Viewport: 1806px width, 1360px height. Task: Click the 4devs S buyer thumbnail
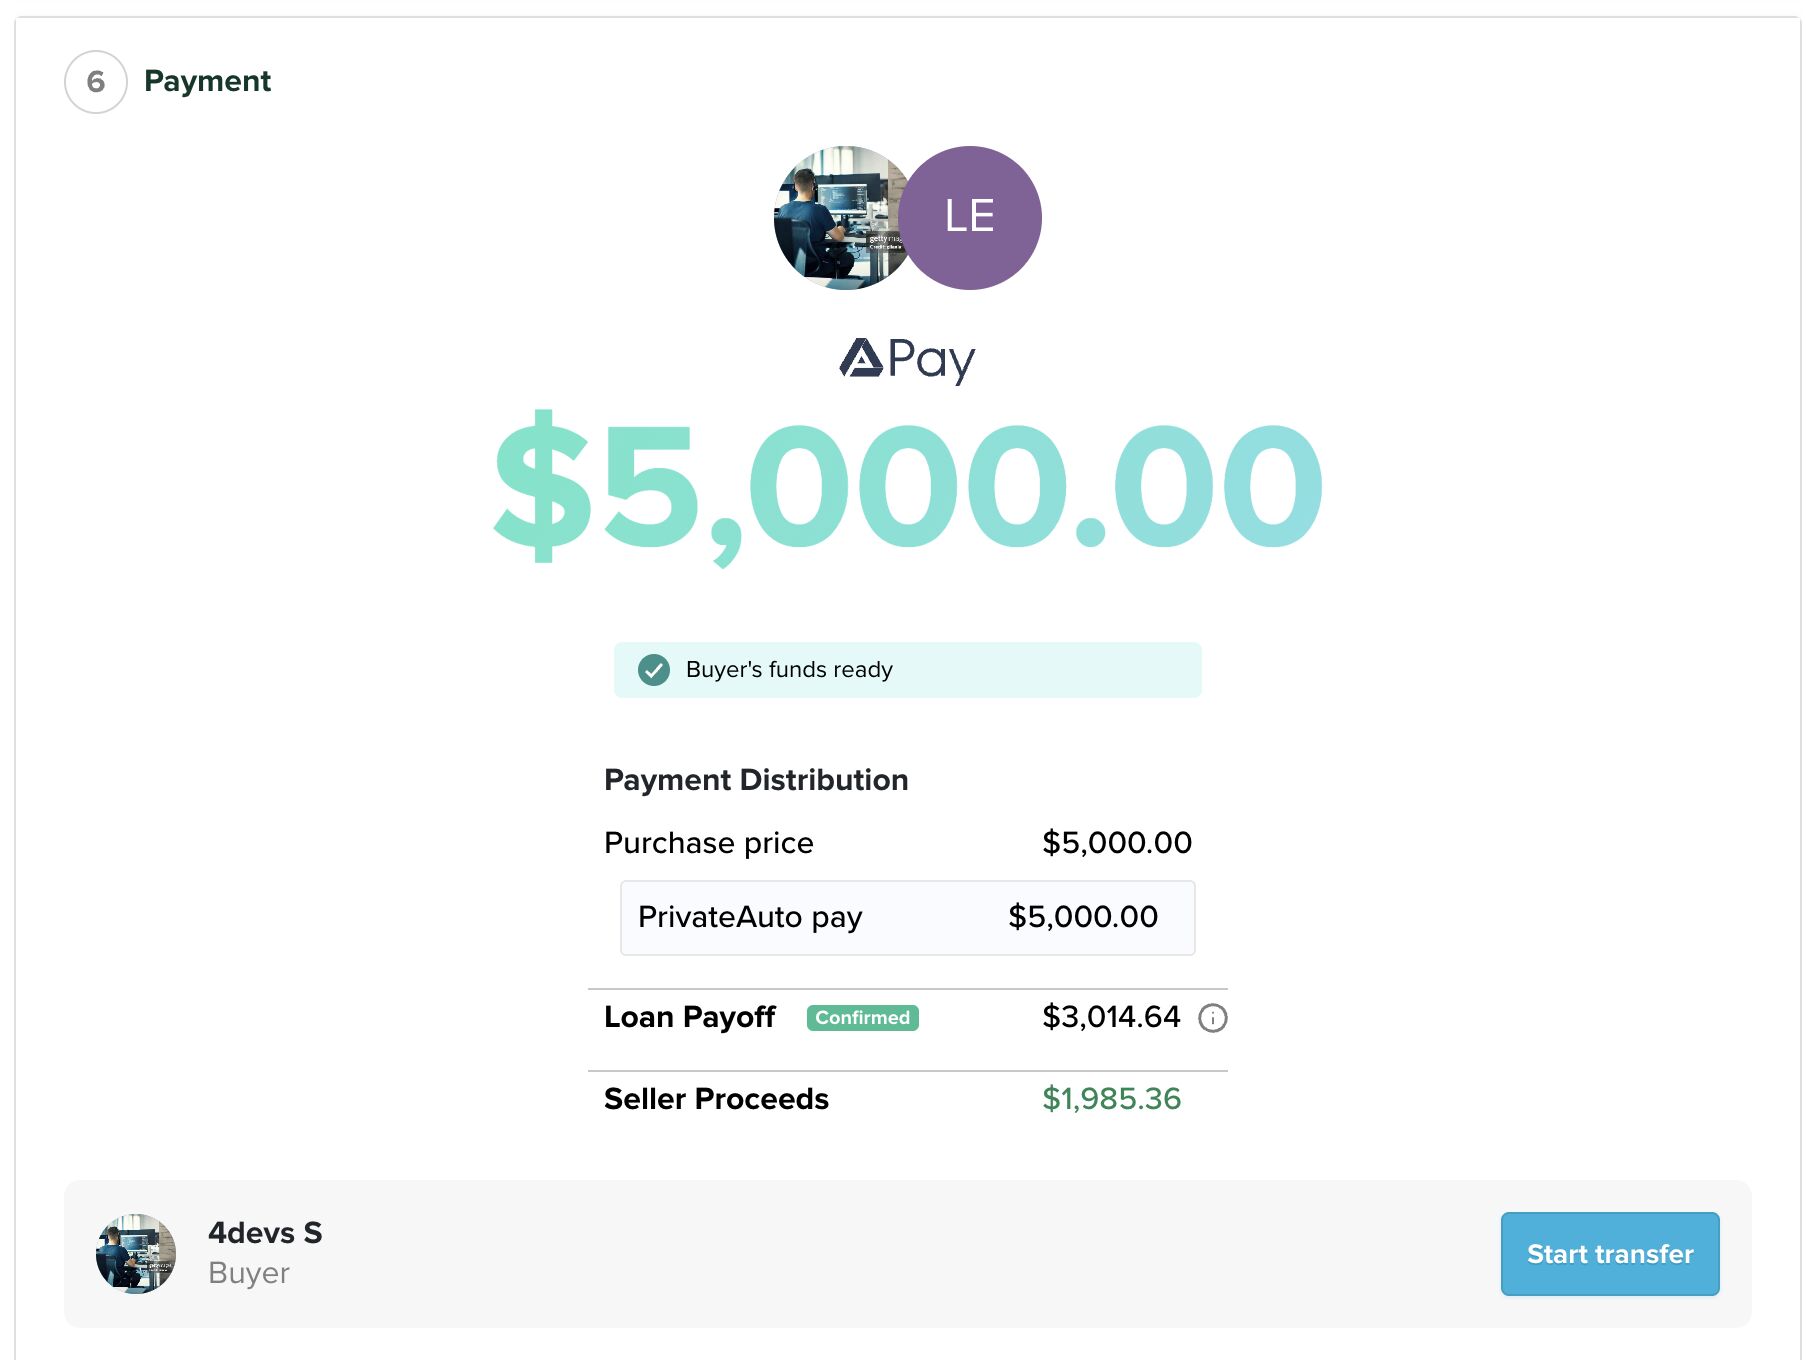[136, 1253]
